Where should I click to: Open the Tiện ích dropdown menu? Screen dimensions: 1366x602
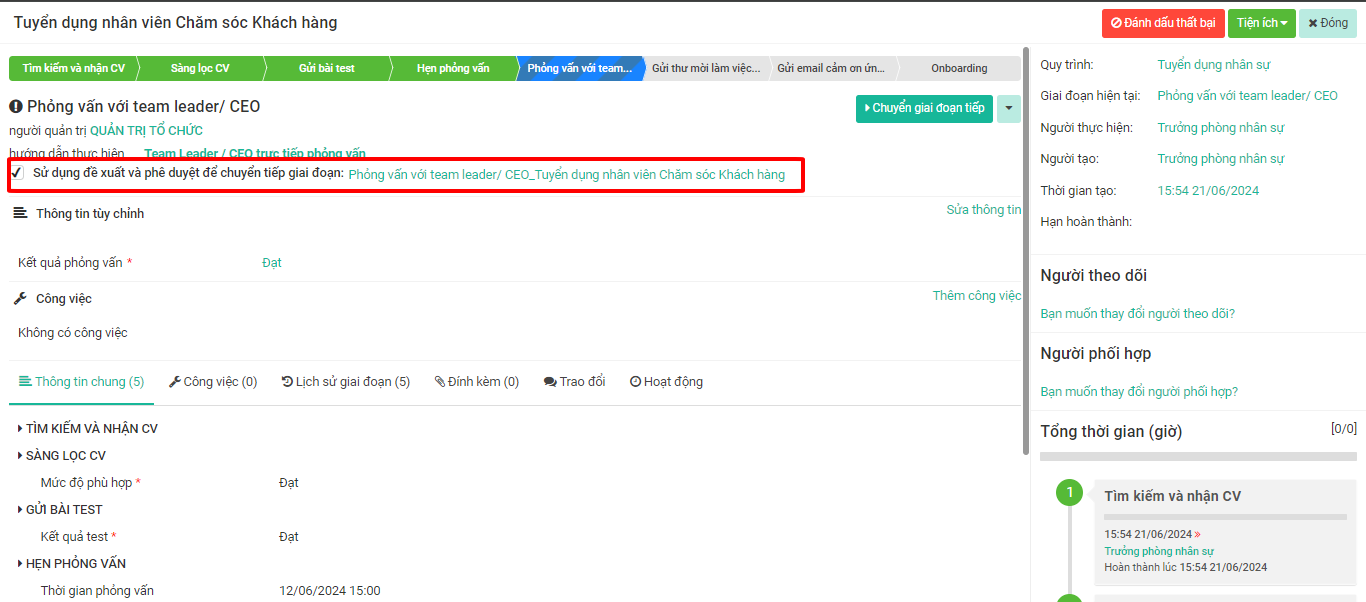click(1261, 23)
